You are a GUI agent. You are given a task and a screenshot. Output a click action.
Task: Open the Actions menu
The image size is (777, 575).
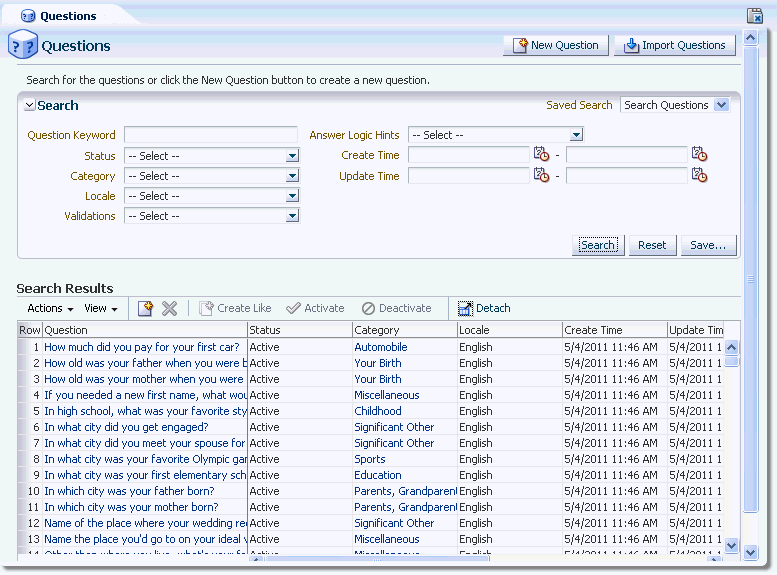(50, 308)
